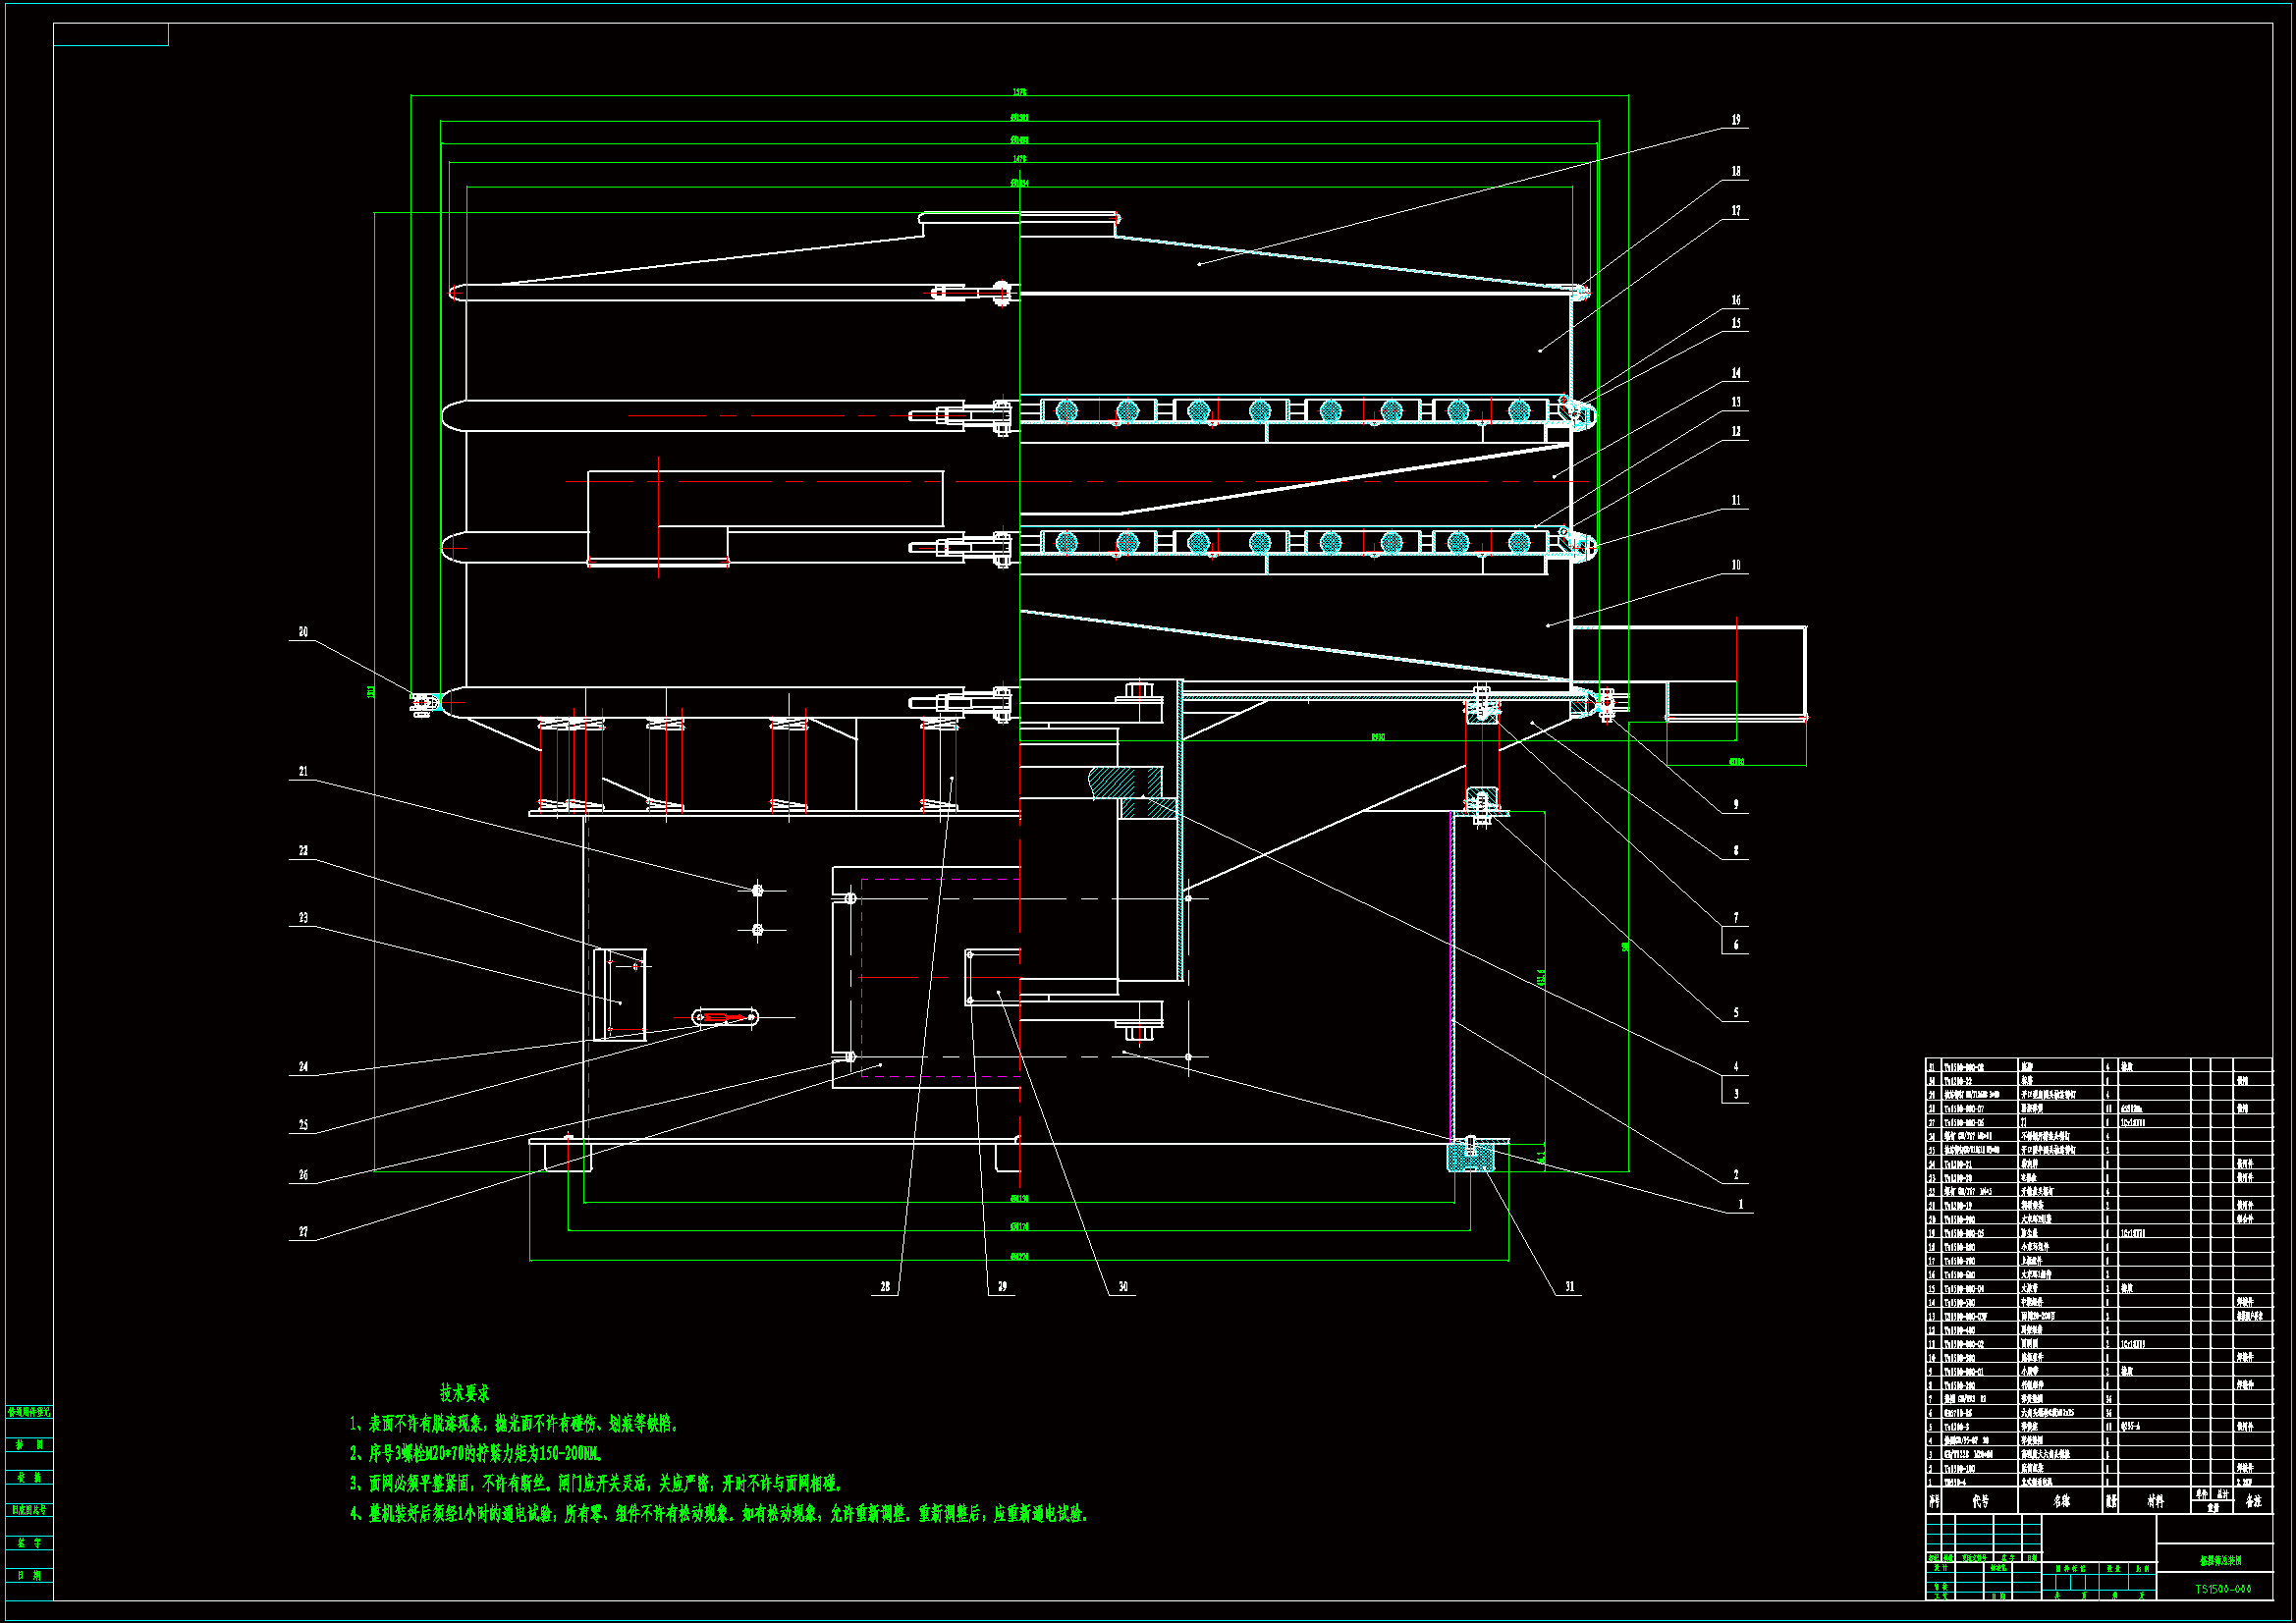Click the 名称 column header in parts list
The height and width of the screenshot is (1623, 2296).
2061,1501
